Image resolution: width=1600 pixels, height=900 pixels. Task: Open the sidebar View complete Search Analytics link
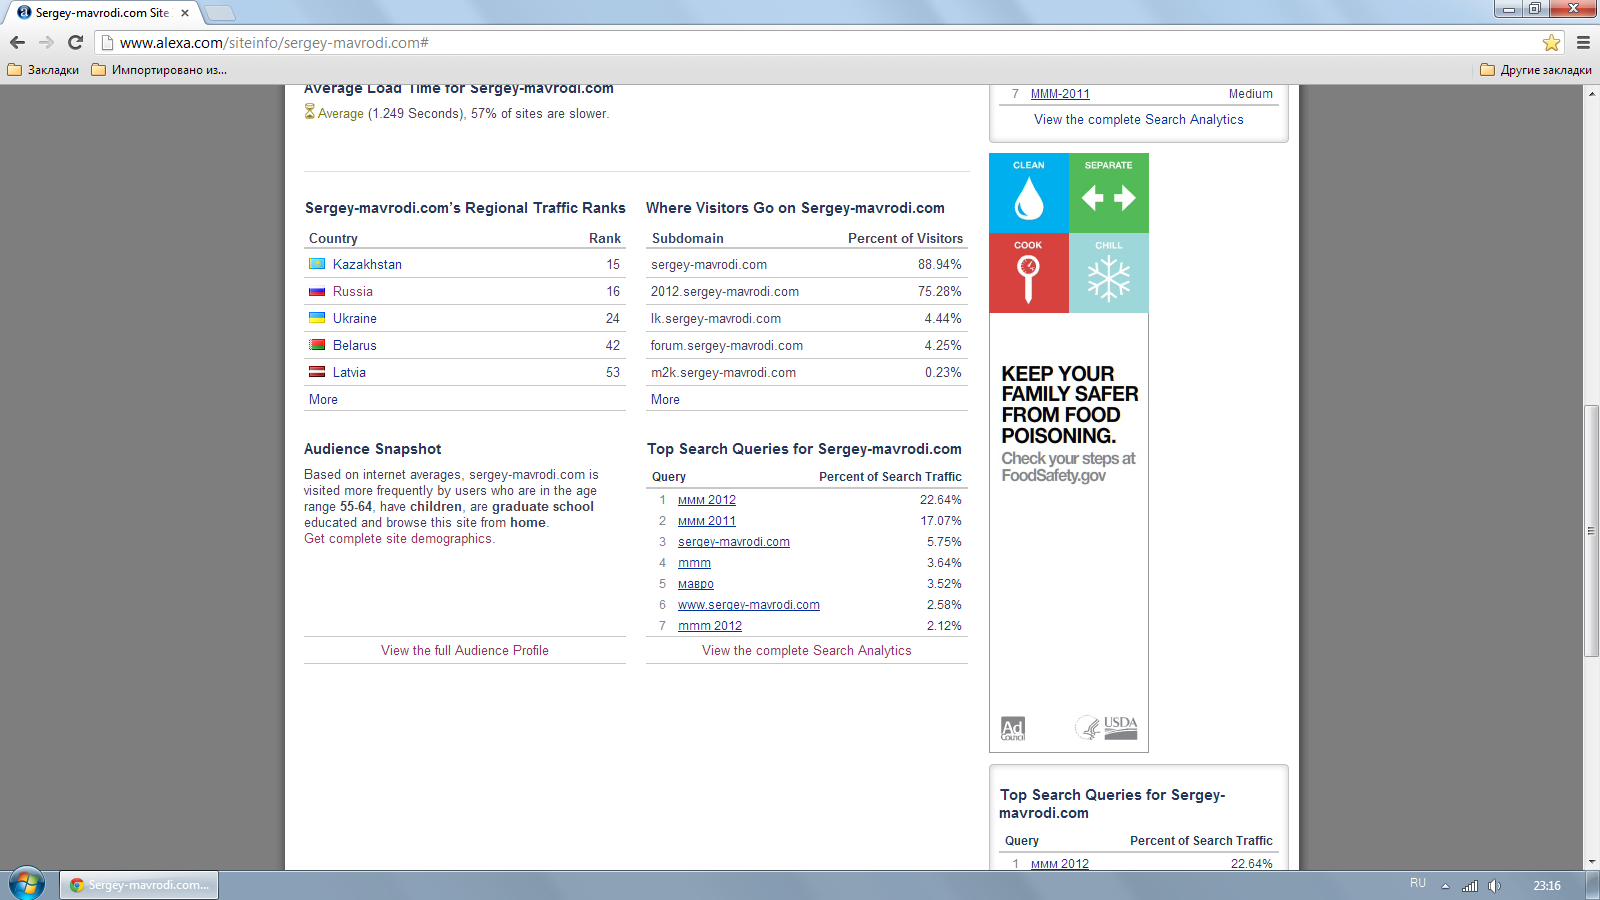pyautogui.click(x=1139, y=119)
